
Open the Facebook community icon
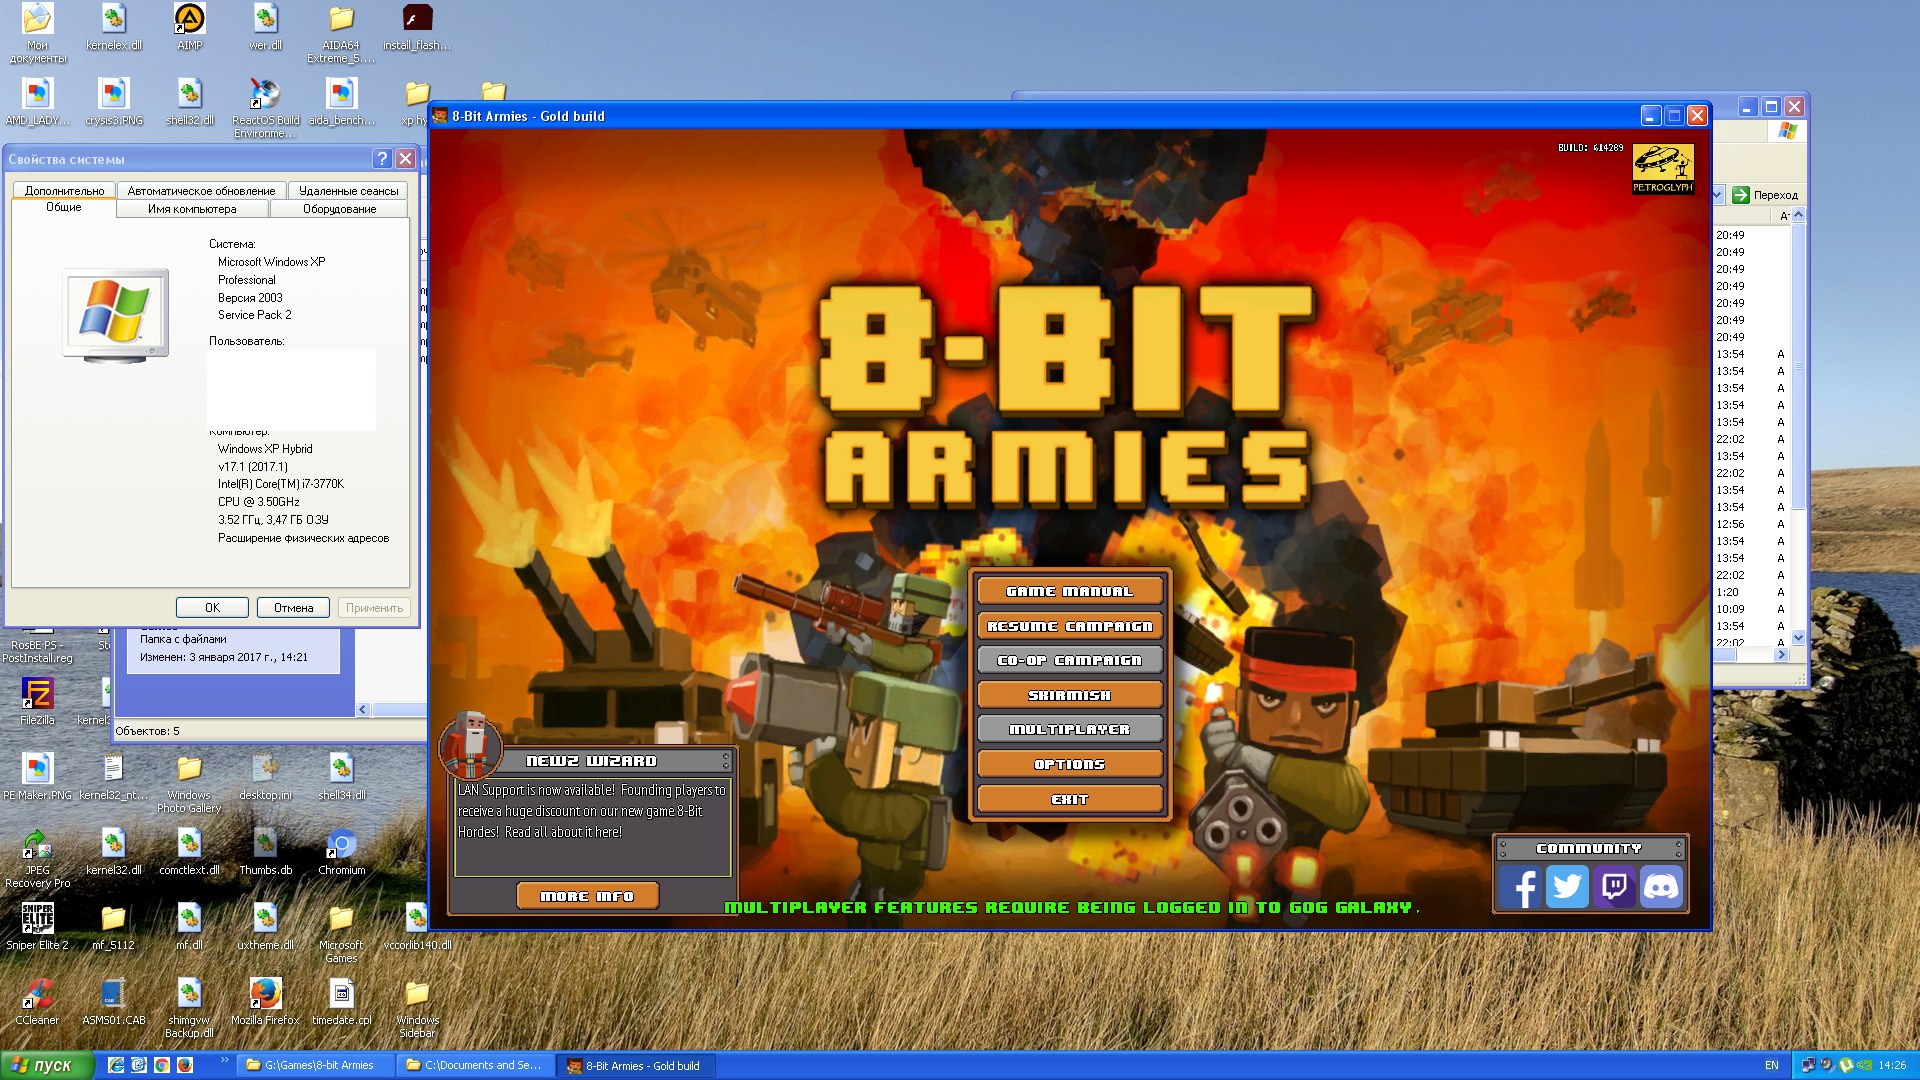1520,887
